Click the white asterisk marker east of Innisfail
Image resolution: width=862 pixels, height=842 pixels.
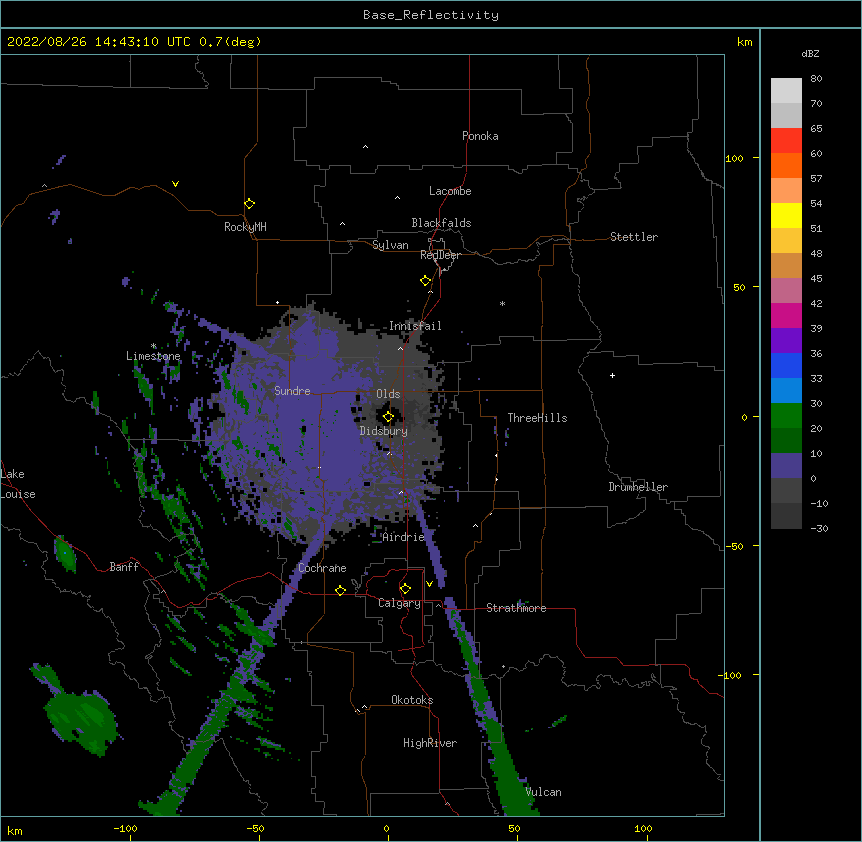pos(502,303)
